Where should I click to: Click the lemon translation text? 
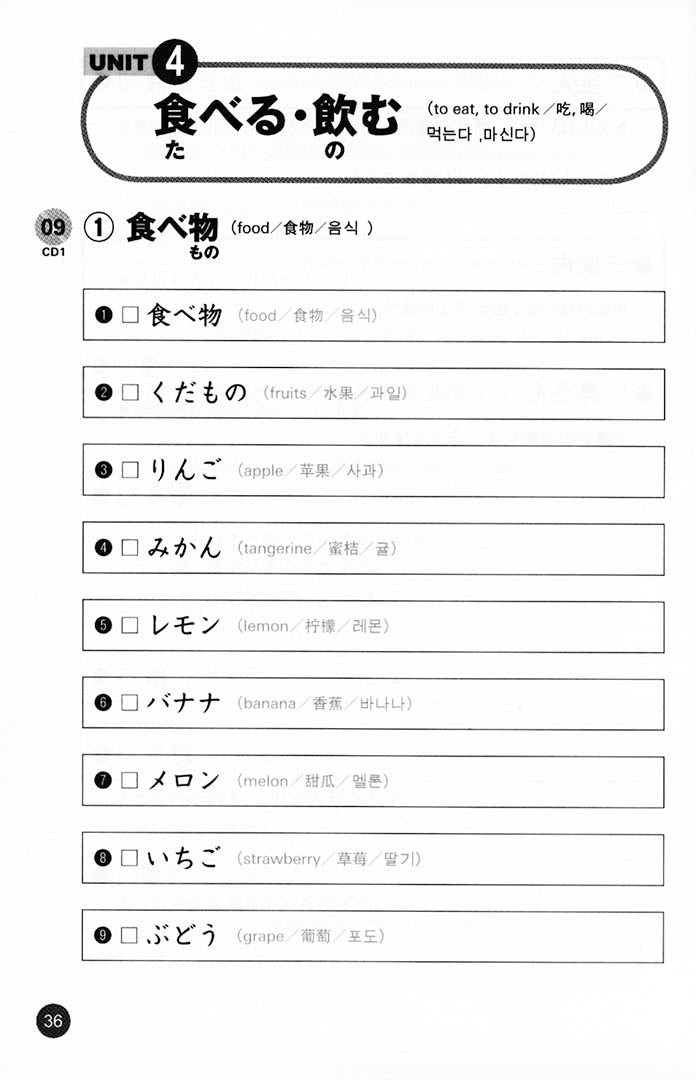pos(314,627)
